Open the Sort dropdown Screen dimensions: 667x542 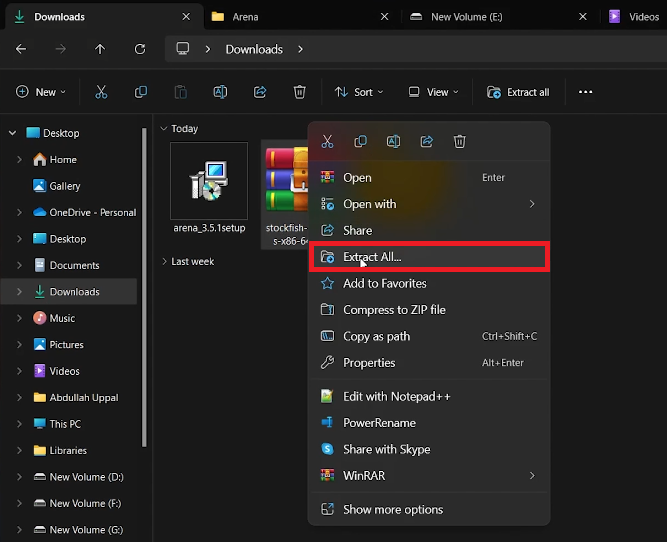coord(357,92)
